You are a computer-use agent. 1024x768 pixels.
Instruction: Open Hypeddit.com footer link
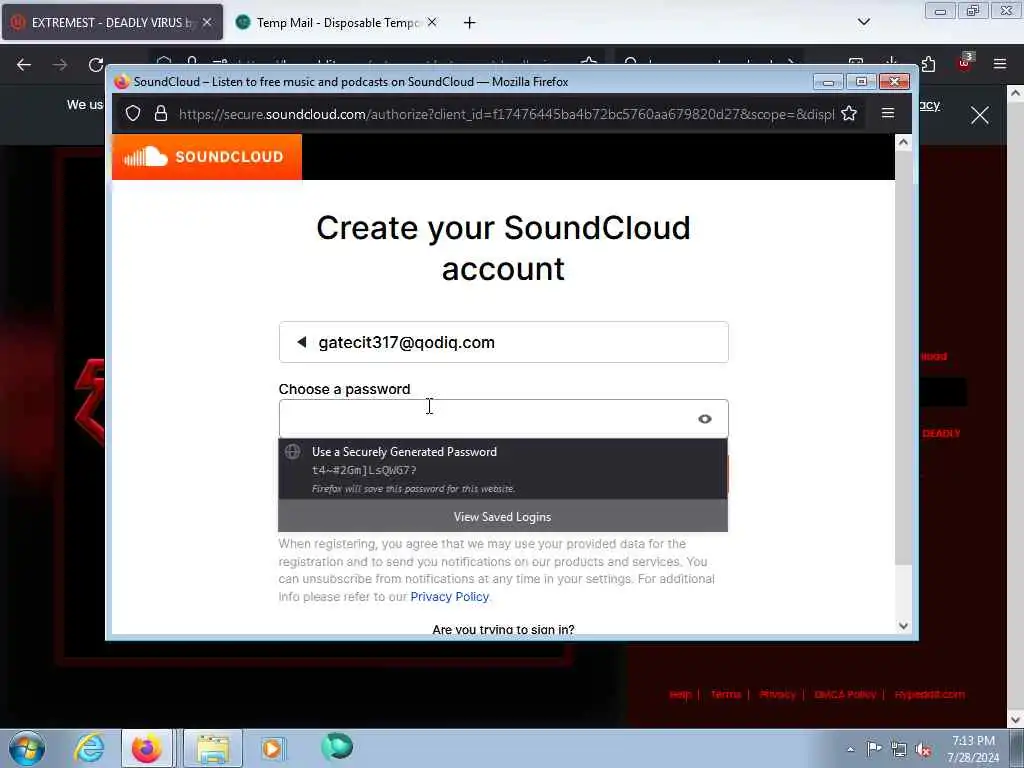point(929,694)
